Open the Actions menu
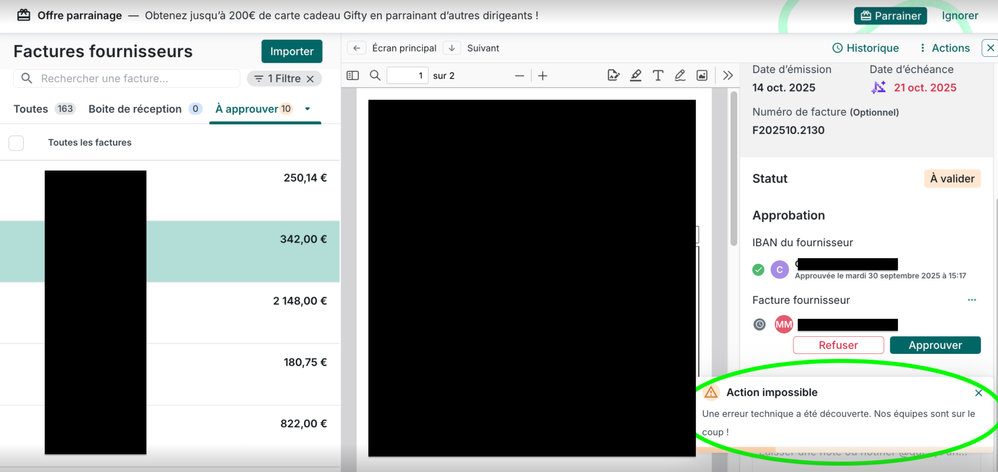 943,48
